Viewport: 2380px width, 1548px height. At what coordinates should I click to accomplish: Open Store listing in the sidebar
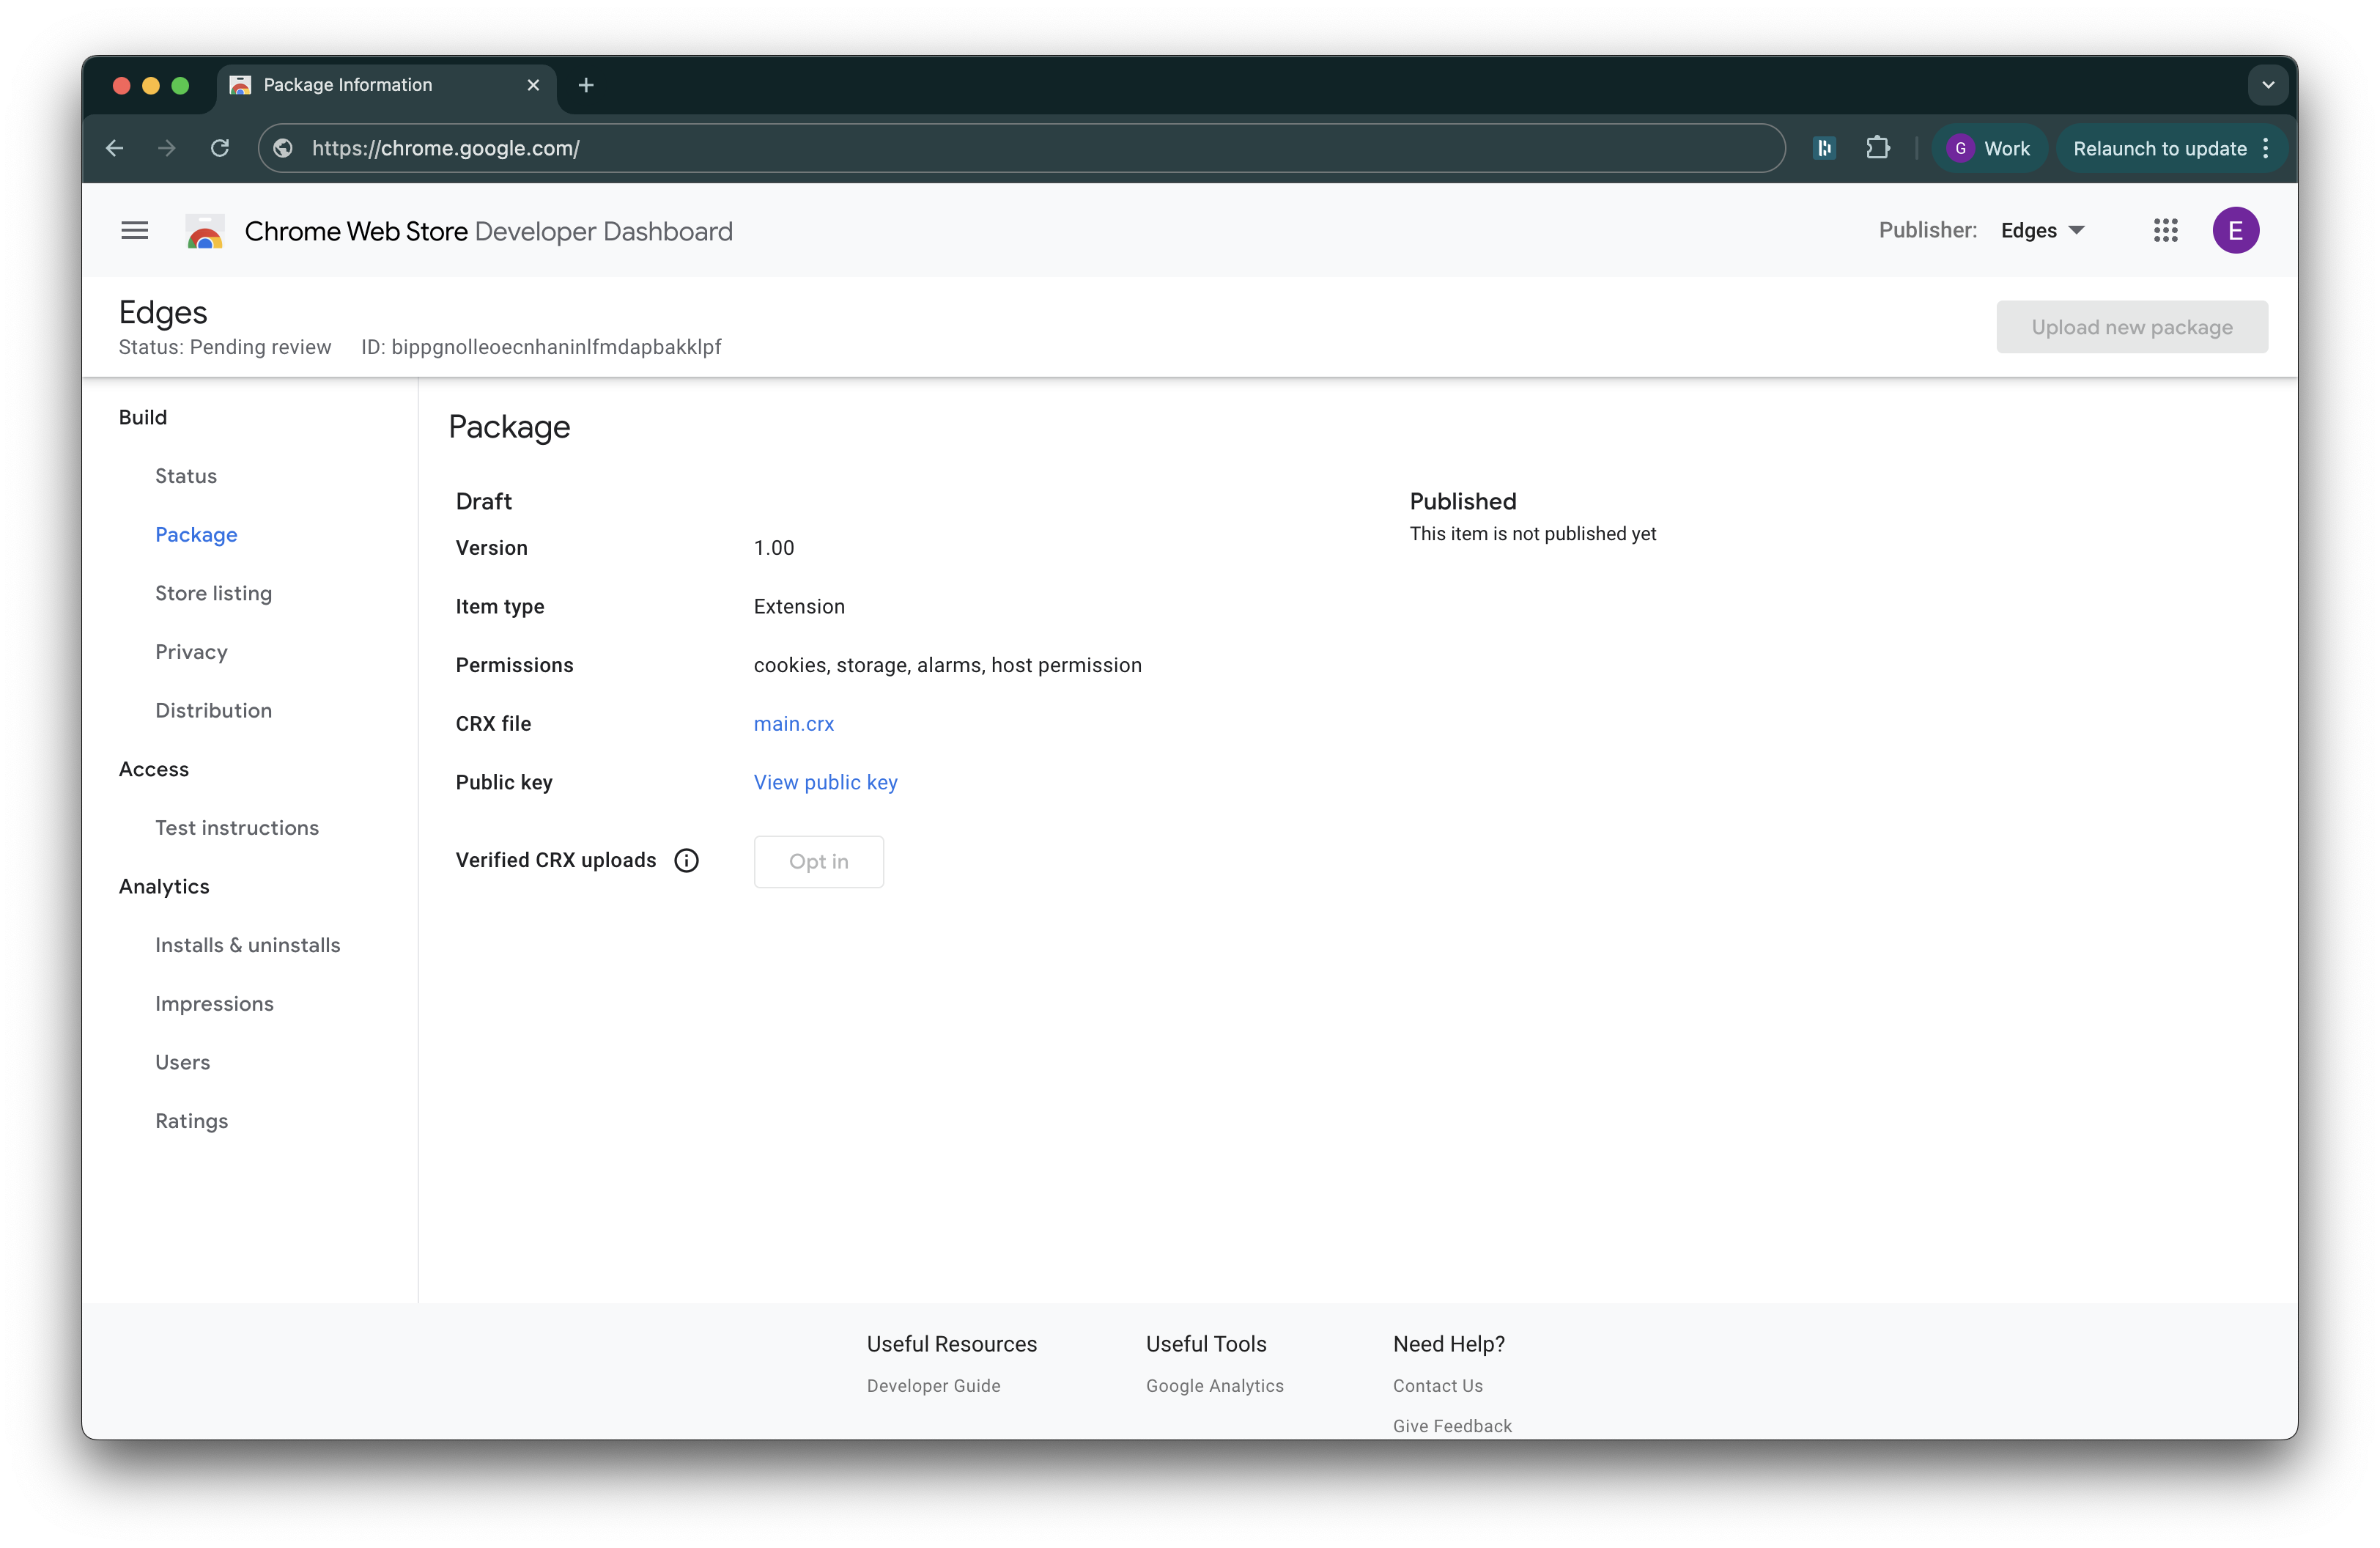(x=213, y=593)
